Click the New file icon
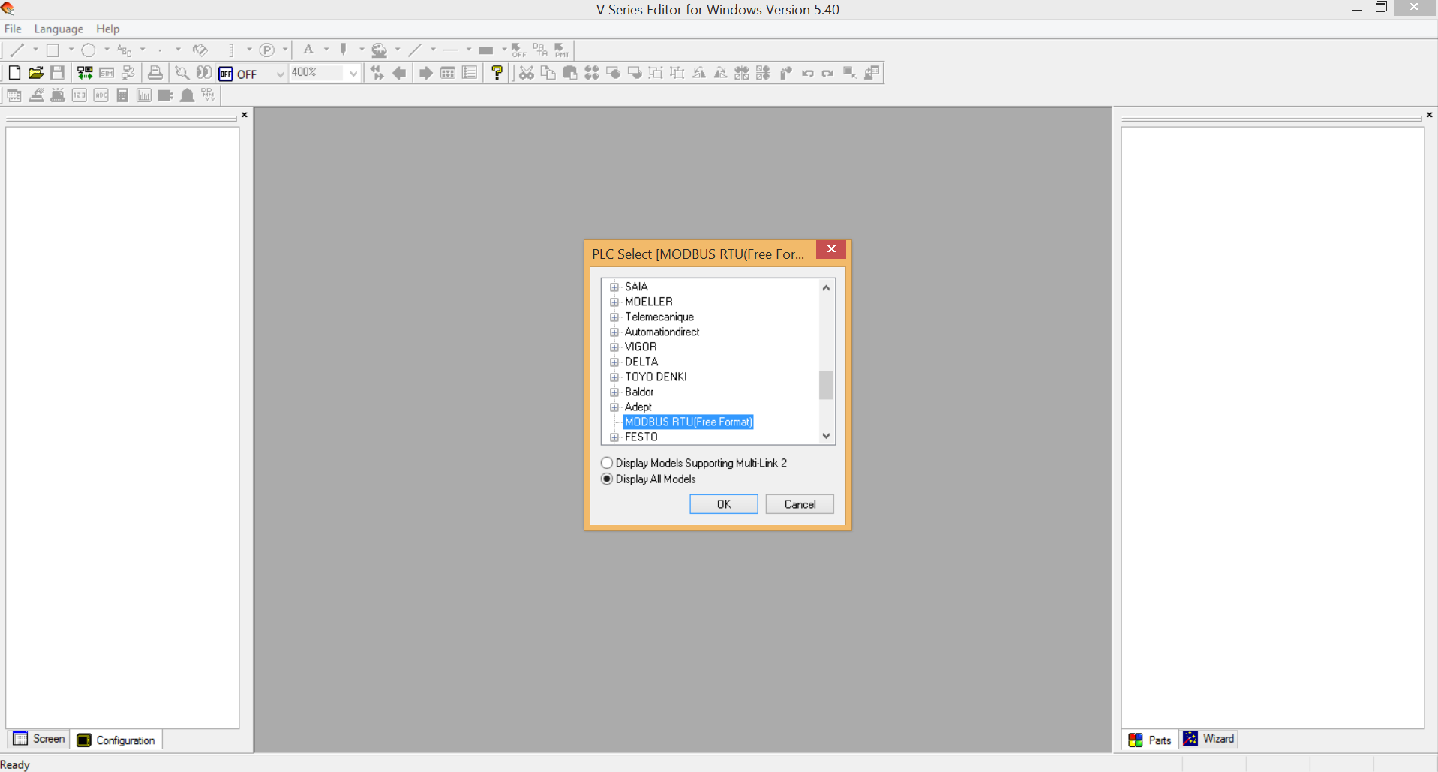This screenshot has height=772, width=1438. click(14, 73)
